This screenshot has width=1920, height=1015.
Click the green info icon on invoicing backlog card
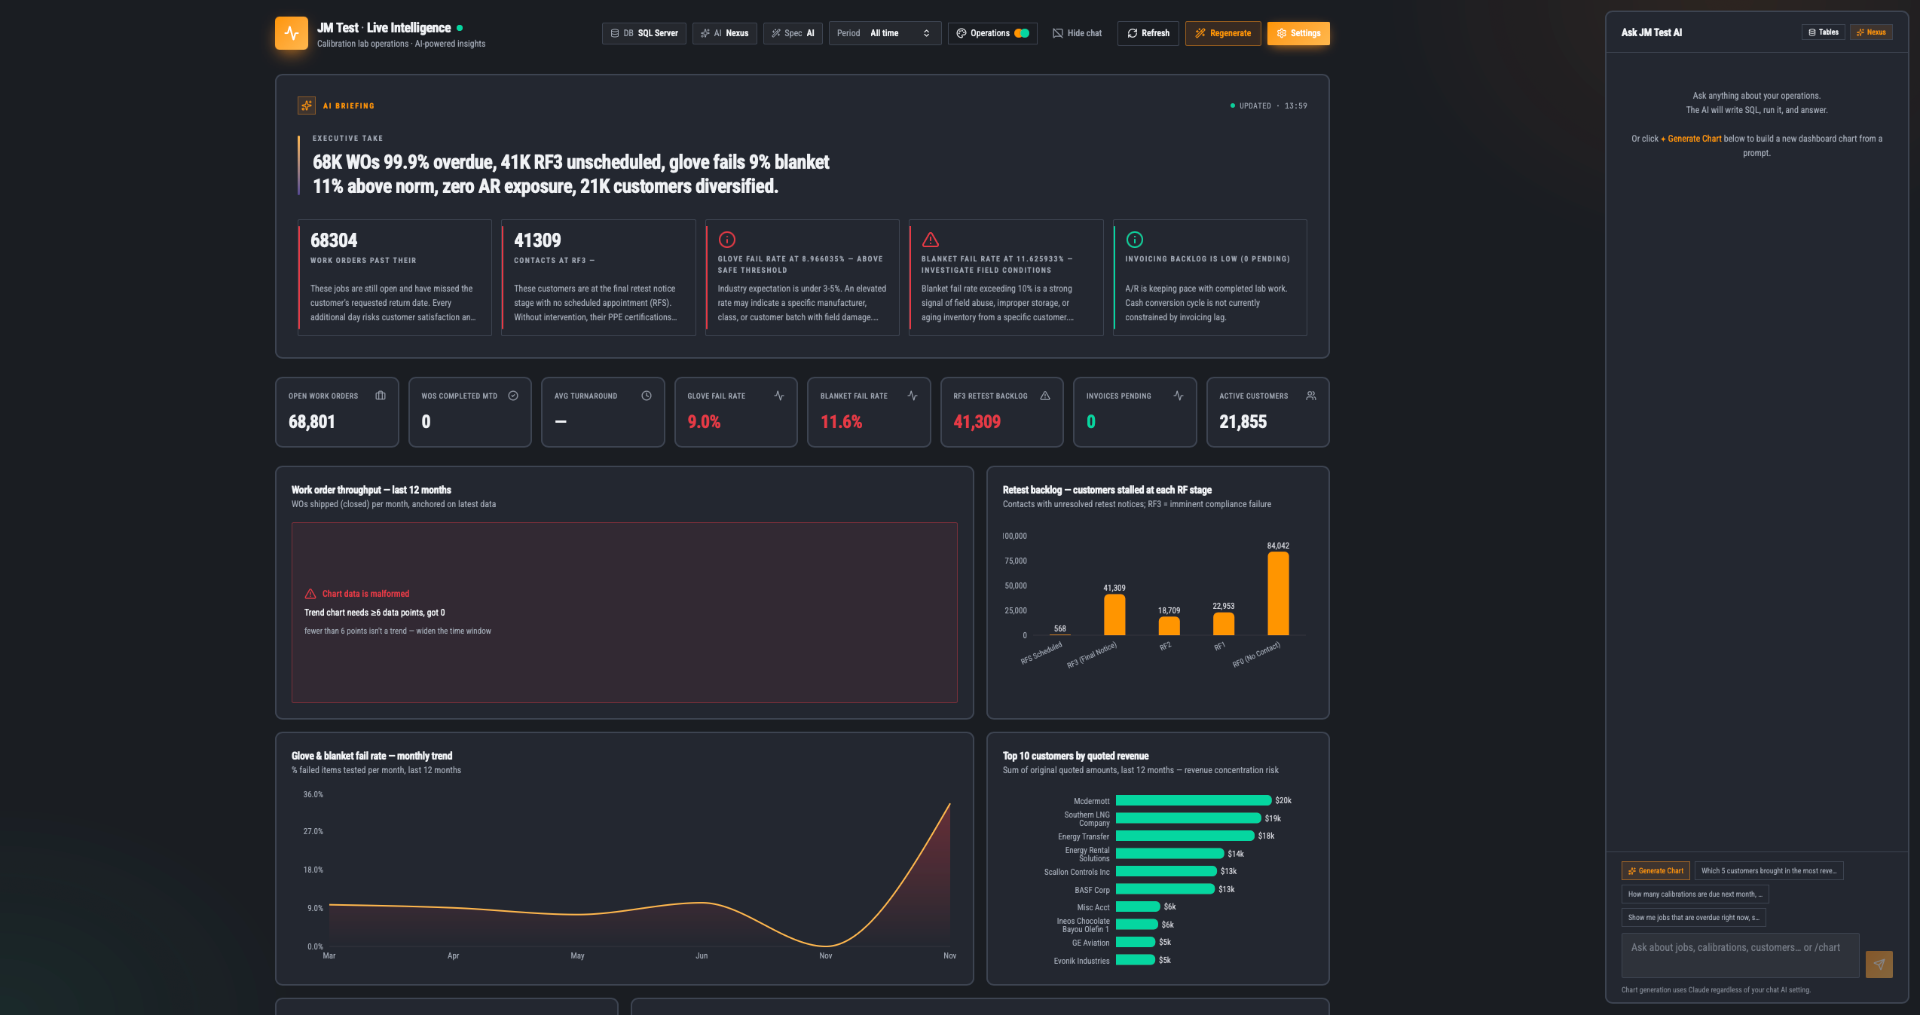pos(1134,240)
